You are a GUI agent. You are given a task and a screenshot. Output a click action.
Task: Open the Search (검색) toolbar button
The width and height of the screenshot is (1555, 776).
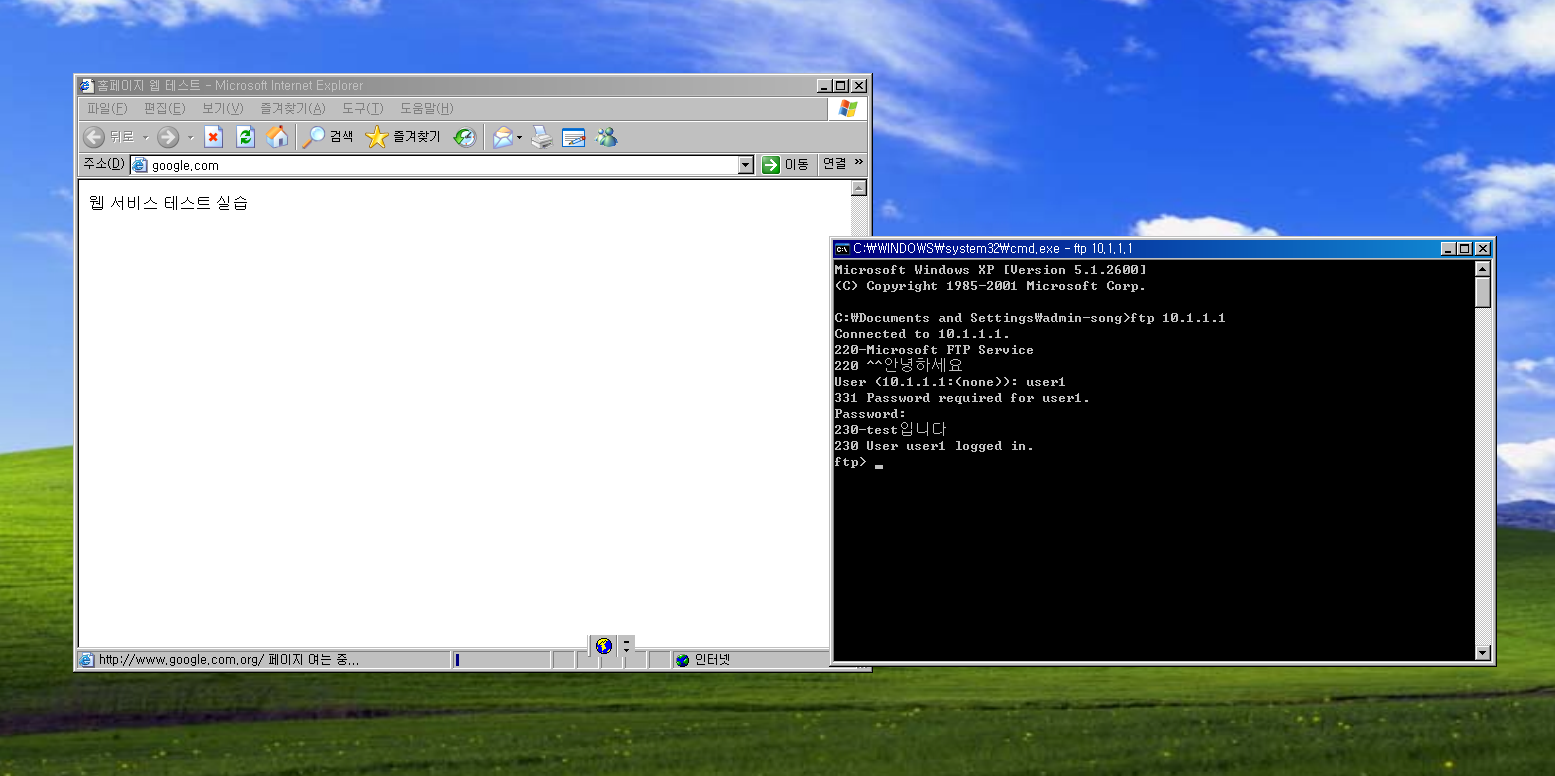[329, 137]
